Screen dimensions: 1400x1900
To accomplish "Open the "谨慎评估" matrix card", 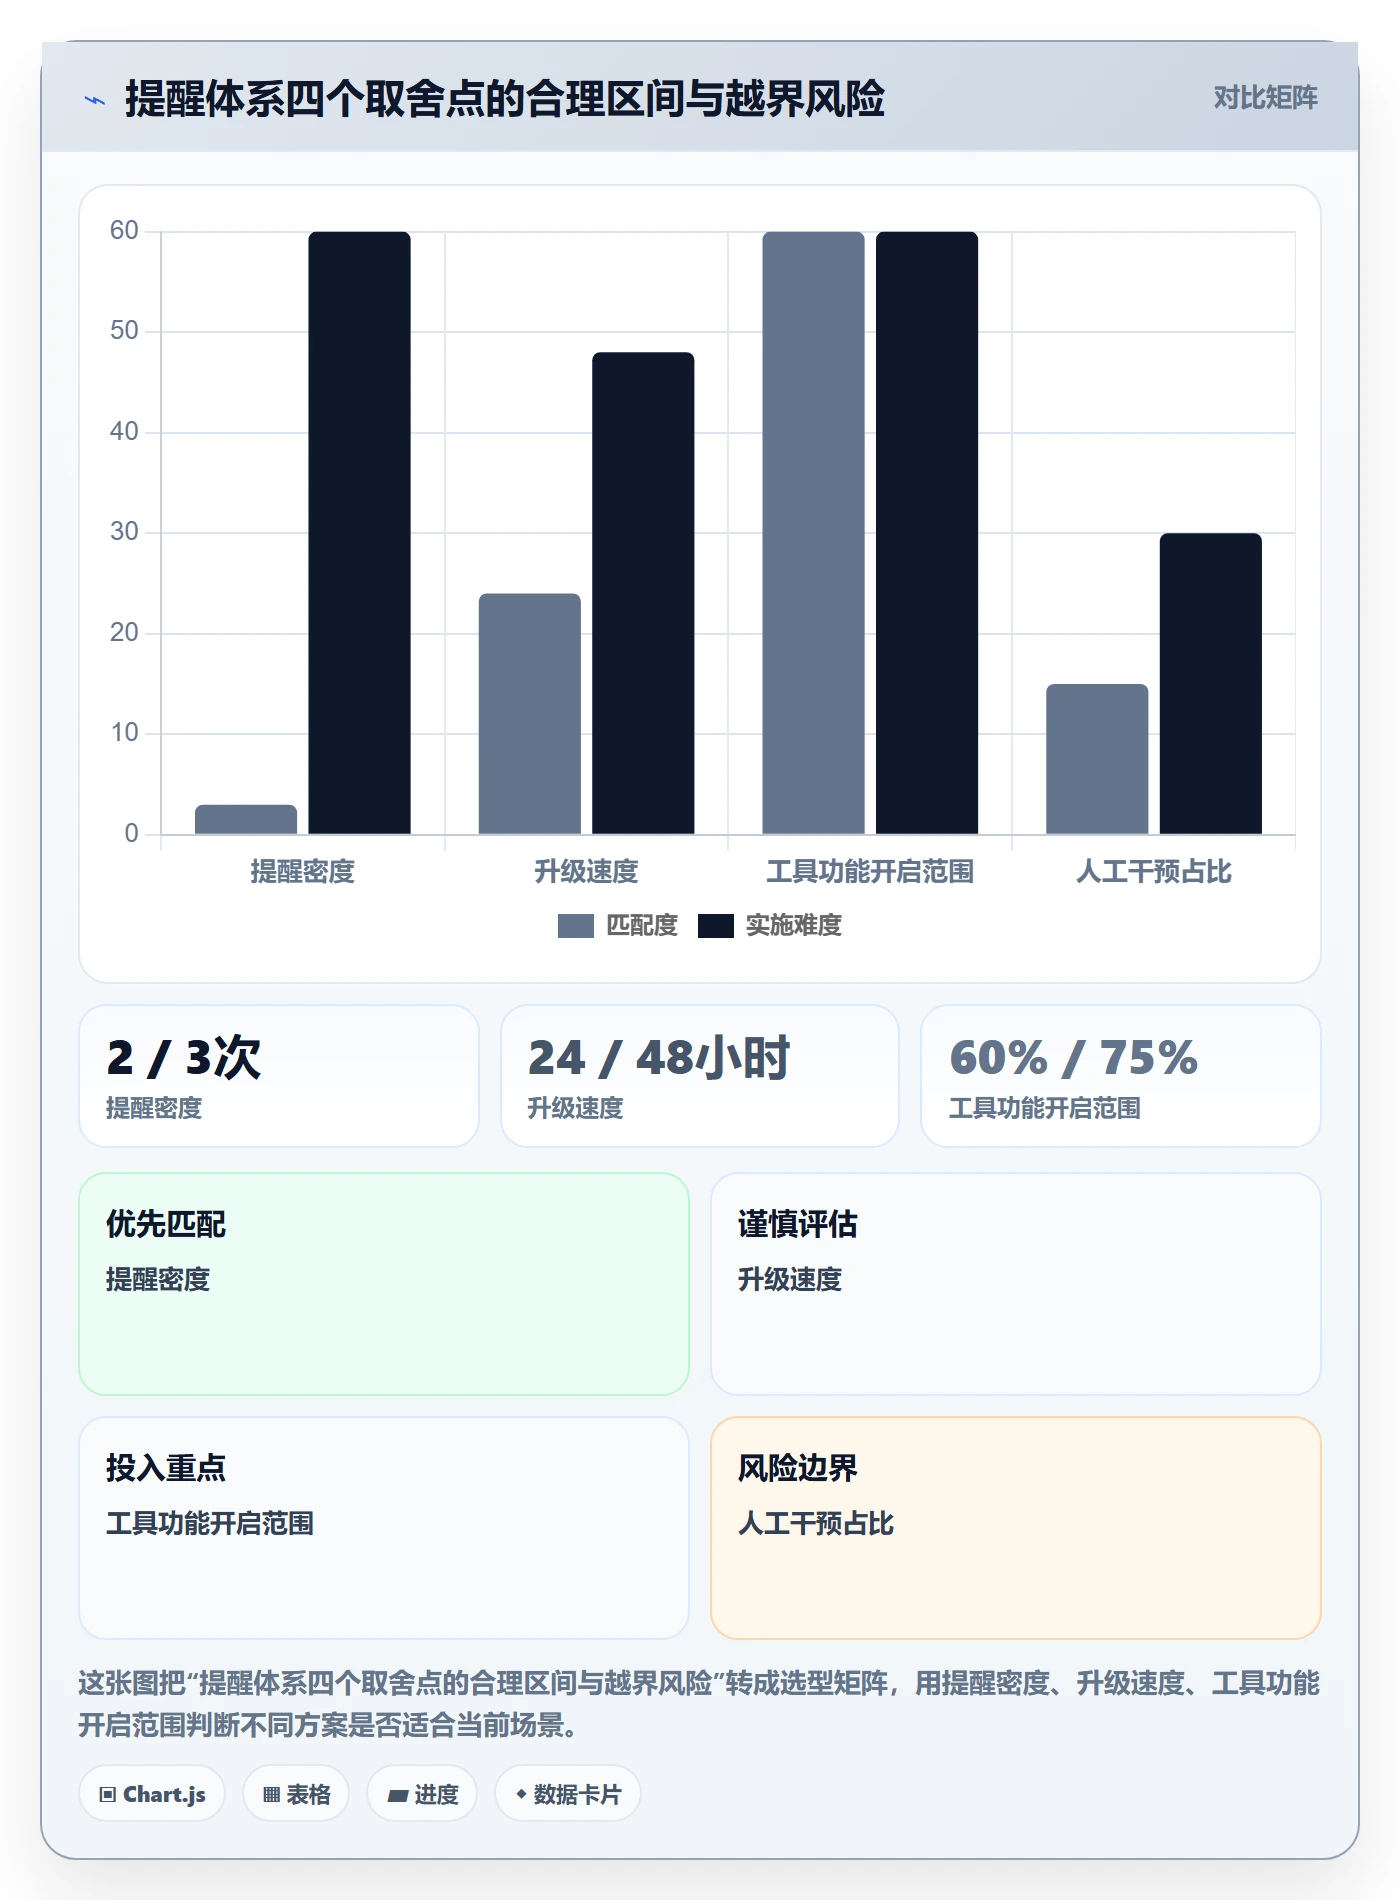I will (1016, 1284).
